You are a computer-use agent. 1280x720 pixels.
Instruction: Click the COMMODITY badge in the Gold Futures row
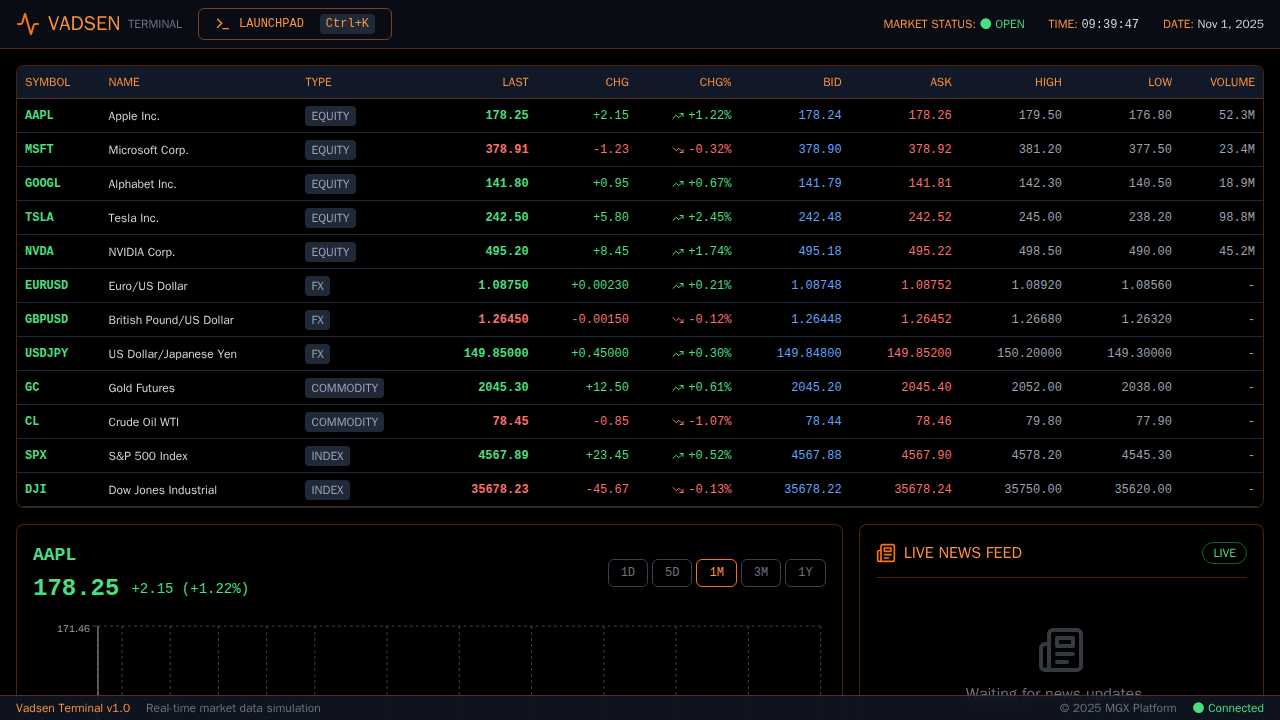[x=344, y=388]
